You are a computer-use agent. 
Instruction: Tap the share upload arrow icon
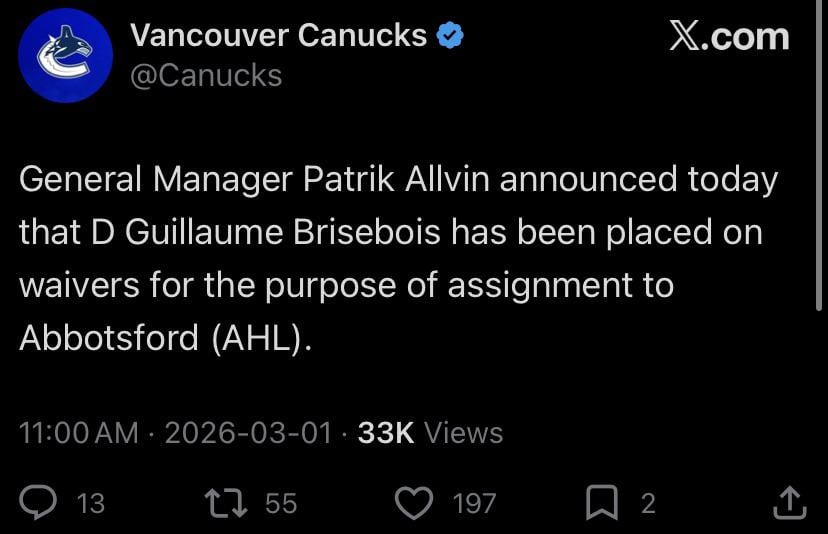coord(789,502)
